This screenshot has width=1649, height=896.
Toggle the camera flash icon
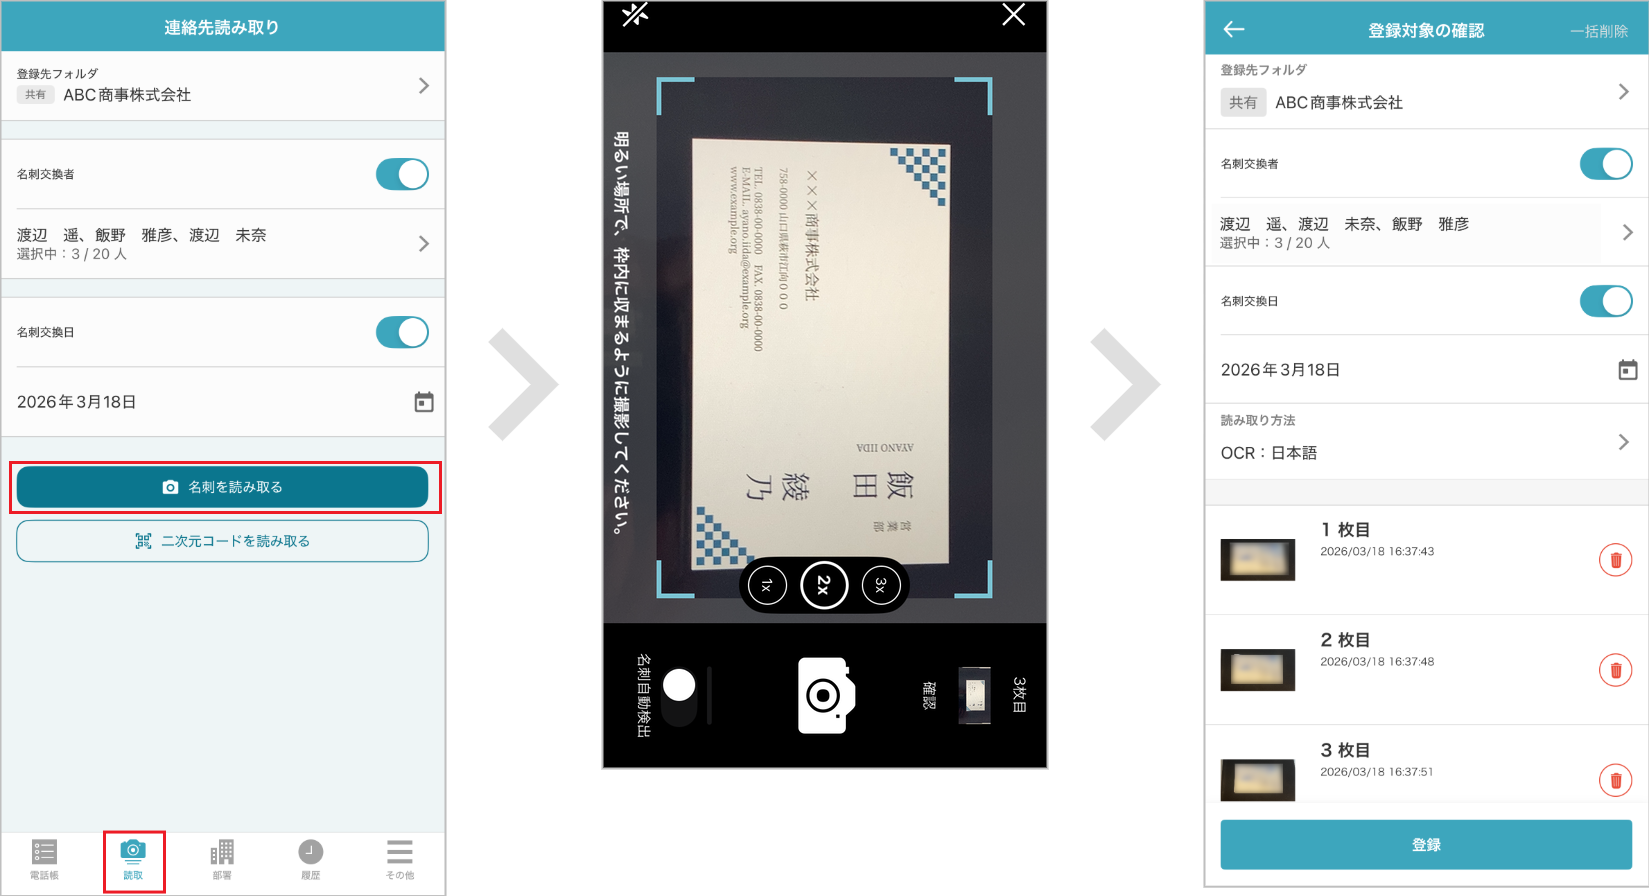pyautogui.click(x=635, y=15)
